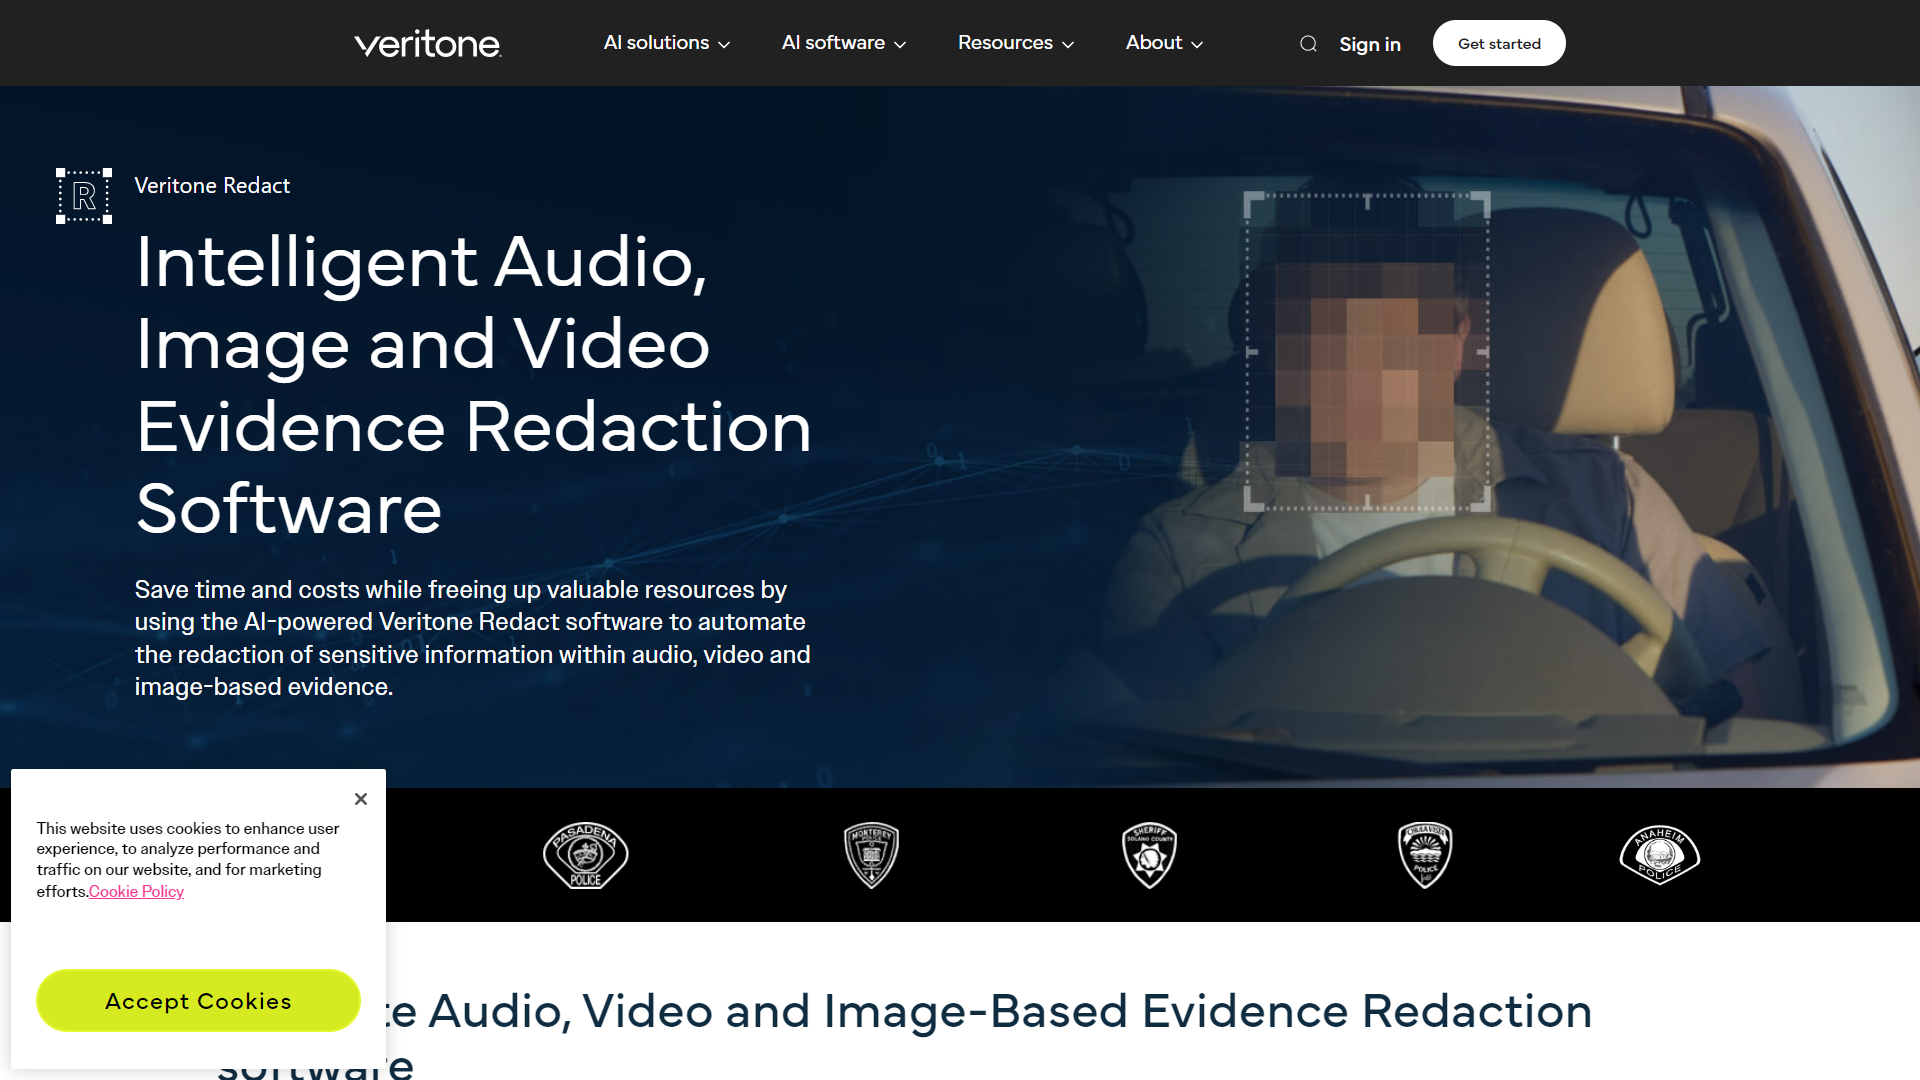Open the Cookie Policy link
The width and height of the screenshot is (1920, 1080).
[x=135, y=891]
